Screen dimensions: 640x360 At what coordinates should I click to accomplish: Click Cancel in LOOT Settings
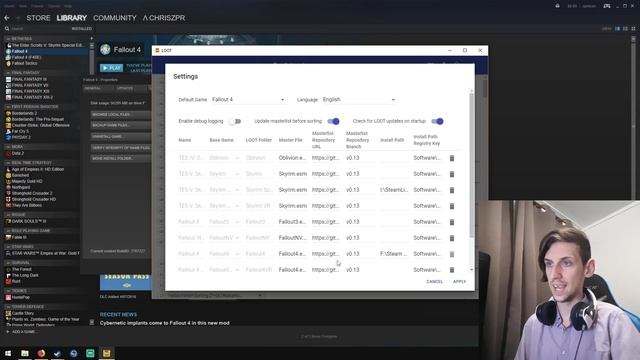coord(434,282)
